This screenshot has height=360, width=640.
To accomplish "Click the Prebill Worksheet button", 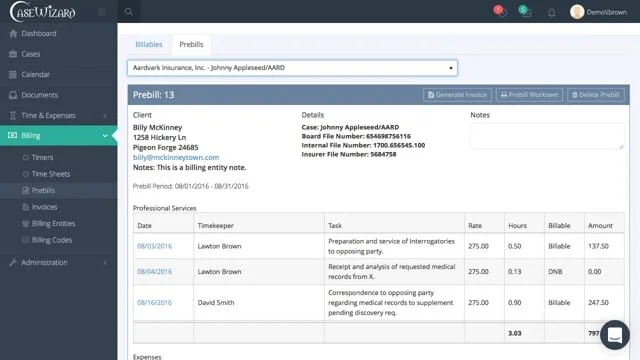I will coord(529,95).
